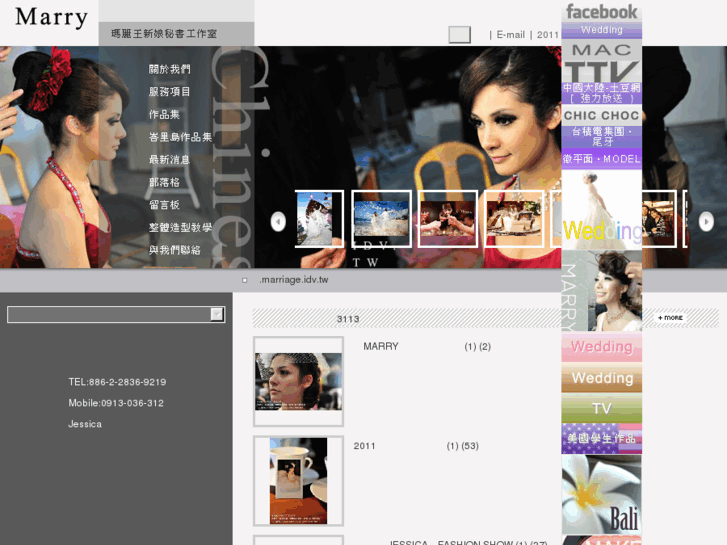This screenshot has width=727, height=545.
Task: Open 關於我們 menu item
Action: click(169, 69)
